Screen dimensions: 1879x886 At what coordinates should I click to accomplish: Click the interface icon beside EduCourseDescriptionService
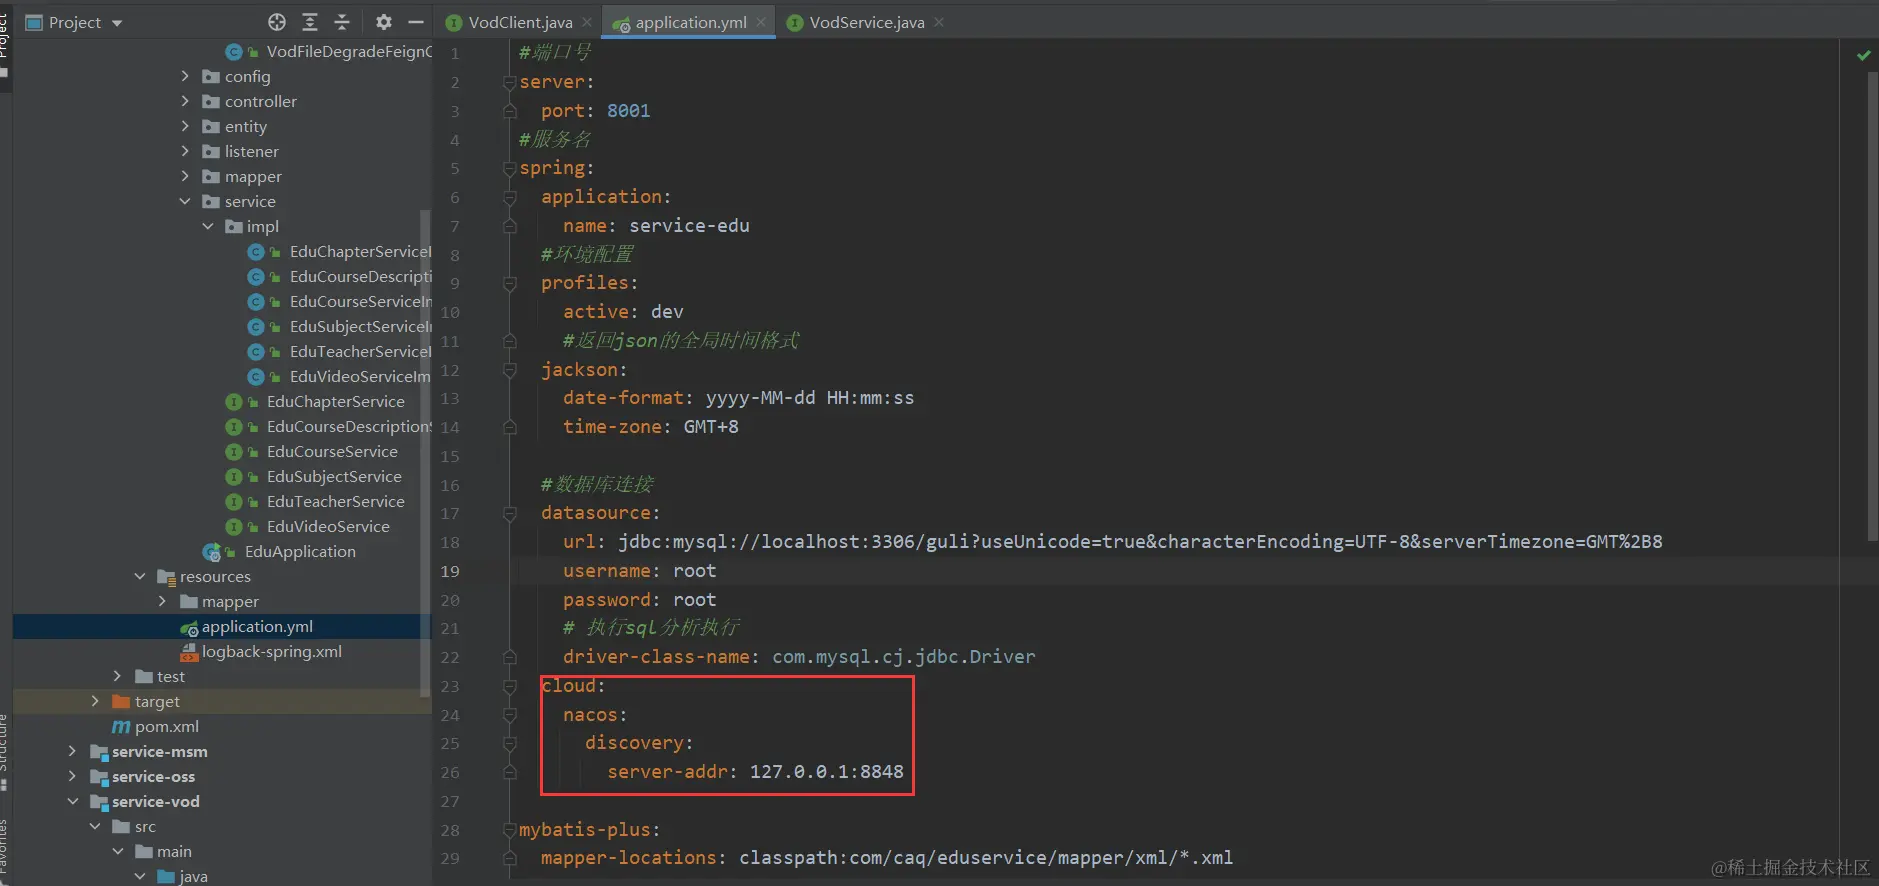[x=234, y=426]
